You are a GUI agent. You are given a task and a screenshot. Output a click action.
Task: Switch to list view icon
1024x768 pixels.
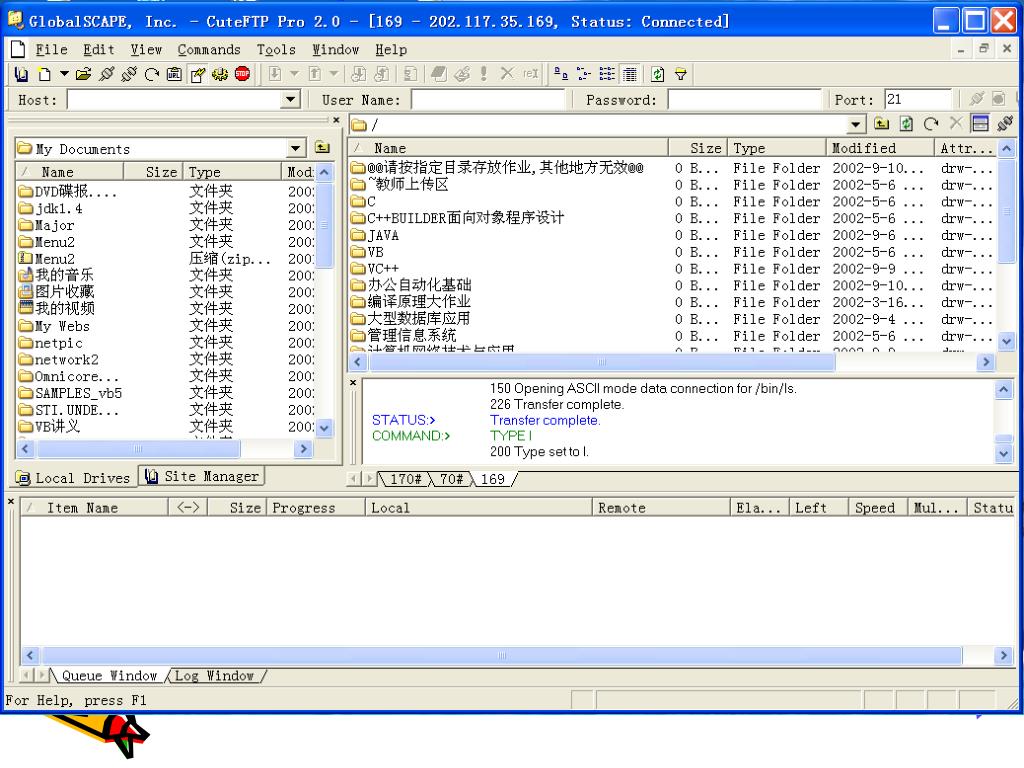tap(607, 74)
